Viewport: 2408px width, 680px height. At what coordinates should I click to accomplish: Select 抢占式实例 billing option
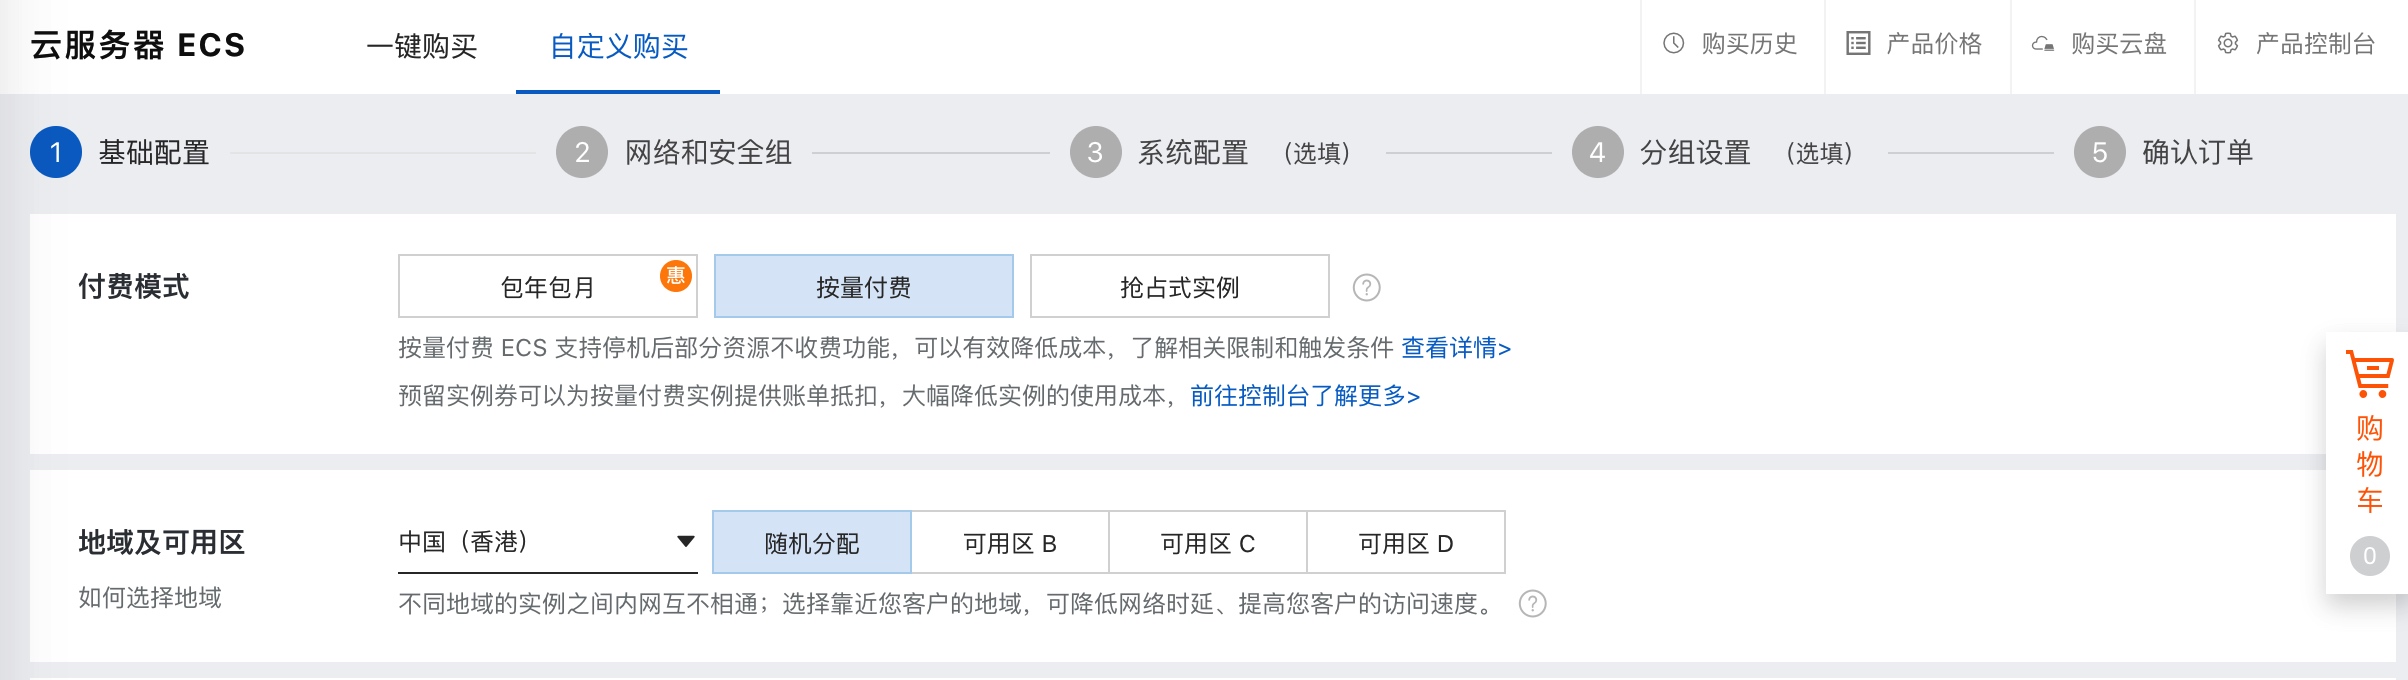tap(1180, 287)
